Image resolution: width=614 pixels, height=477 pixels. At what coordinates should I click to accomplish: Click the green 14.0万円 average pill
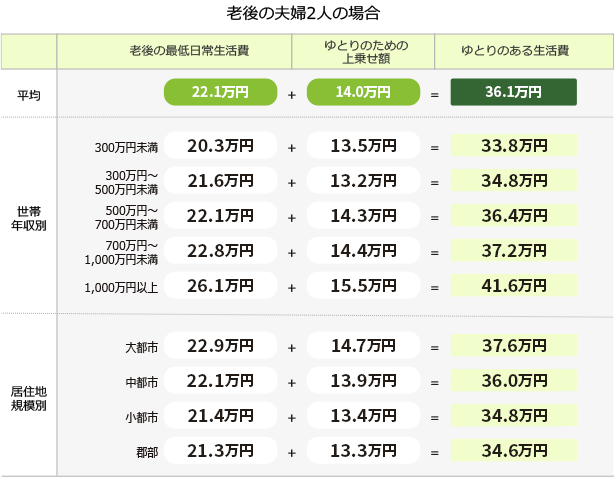pyautogui.click(x=363, y=92)
